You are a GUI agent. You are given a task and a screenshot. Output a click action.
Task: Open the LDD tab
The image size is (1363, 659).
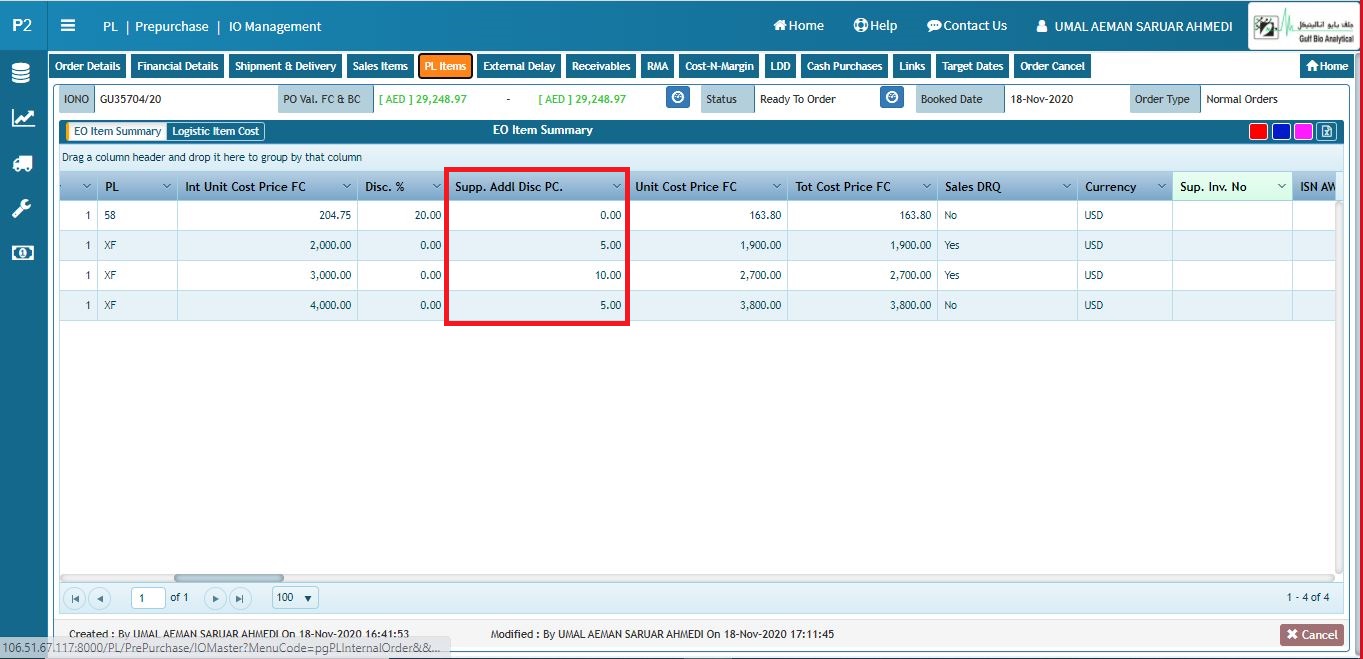click(780, 66)
